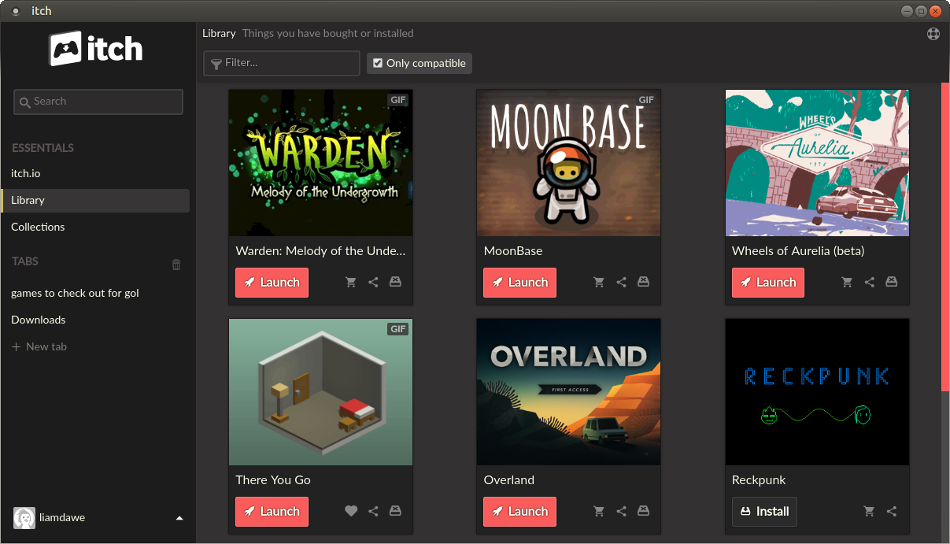Click the install-drive icon on Overland card

(x=643, y=511)
